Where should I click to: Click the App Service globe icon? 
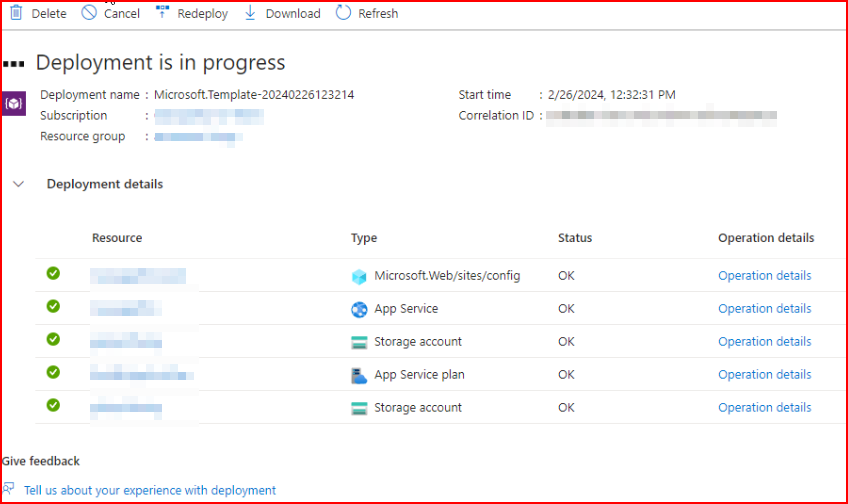click(360, 309)
